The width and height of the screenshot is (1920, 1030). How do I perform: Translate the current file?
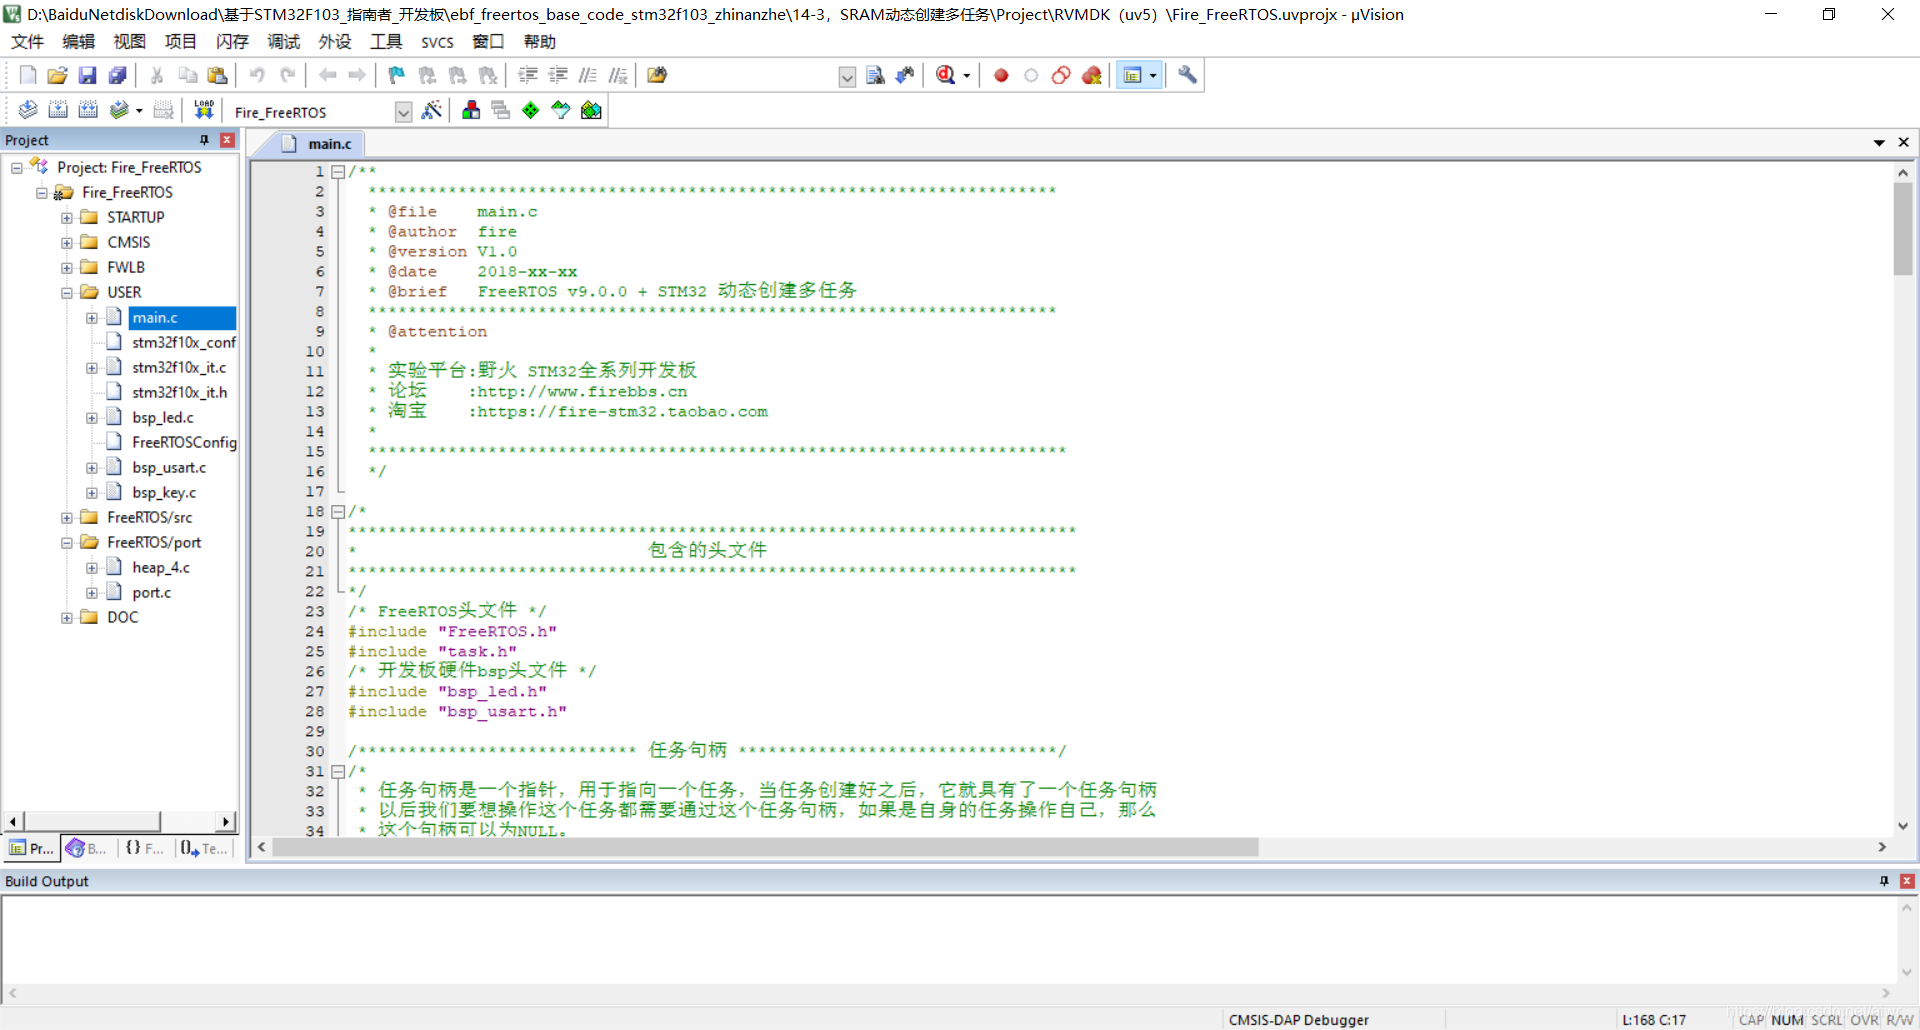point(28,110)
